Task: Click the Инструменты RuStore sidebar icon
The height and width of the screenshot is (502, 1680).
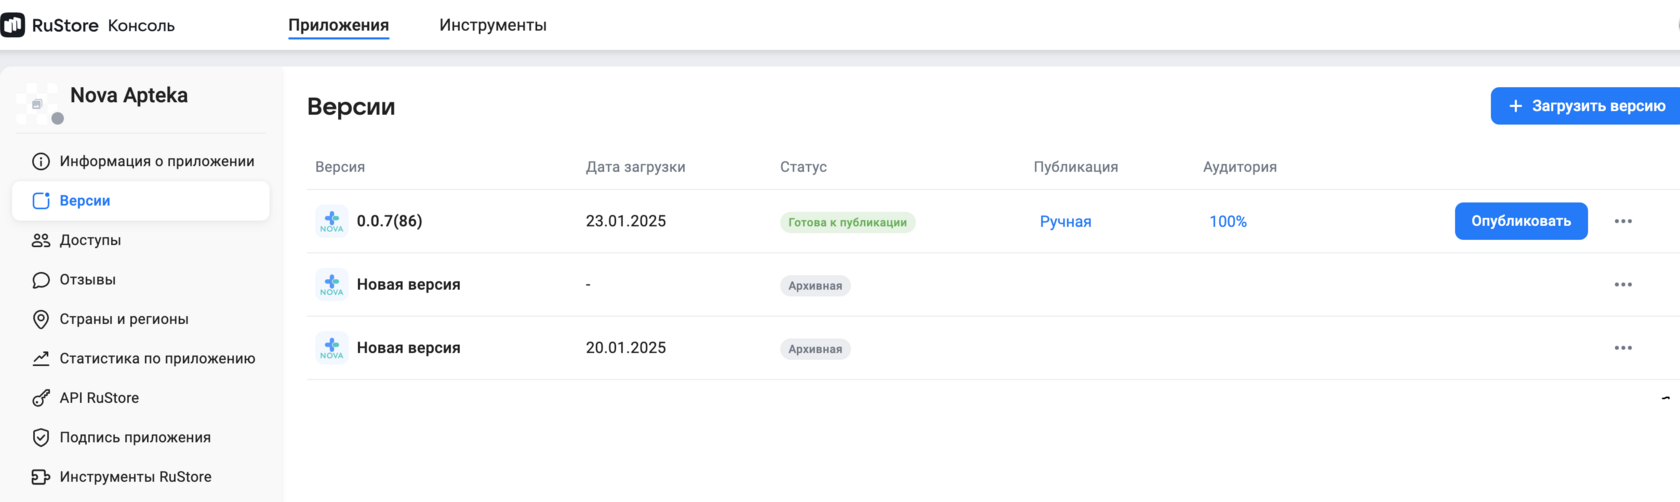Action: click(x=41, y=477)
